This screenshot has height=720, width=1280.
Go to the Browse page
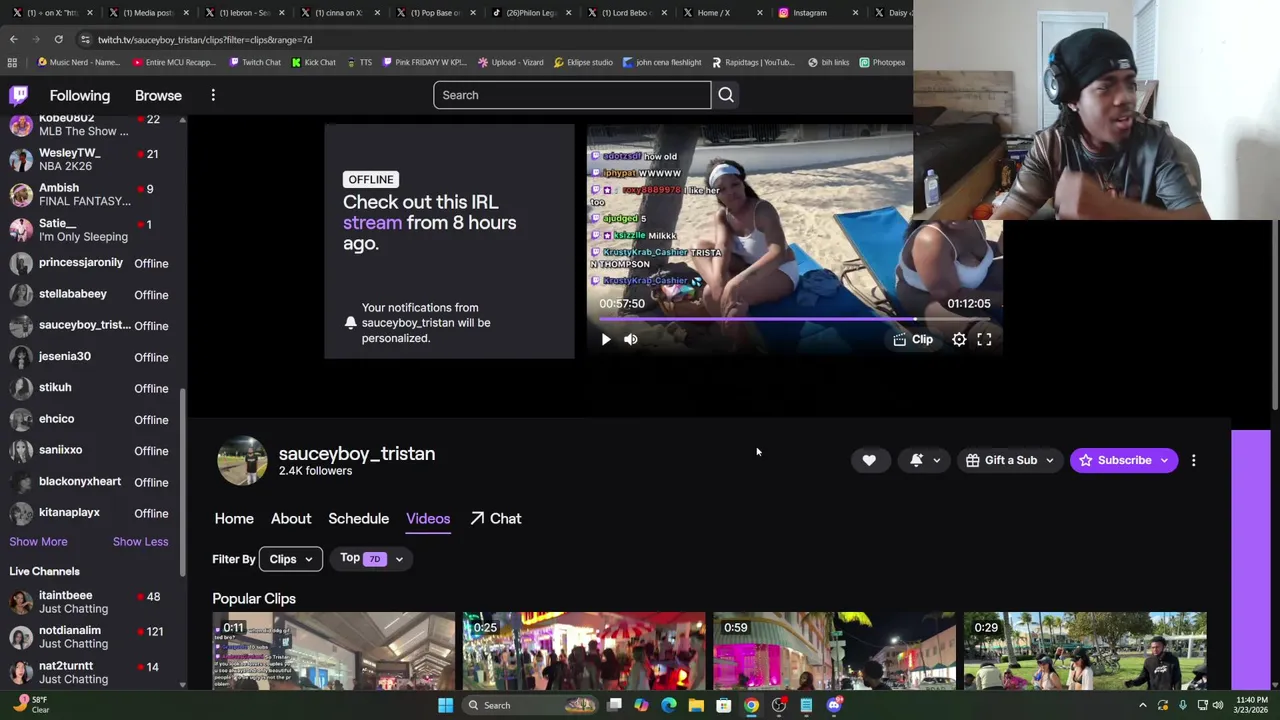158,95
